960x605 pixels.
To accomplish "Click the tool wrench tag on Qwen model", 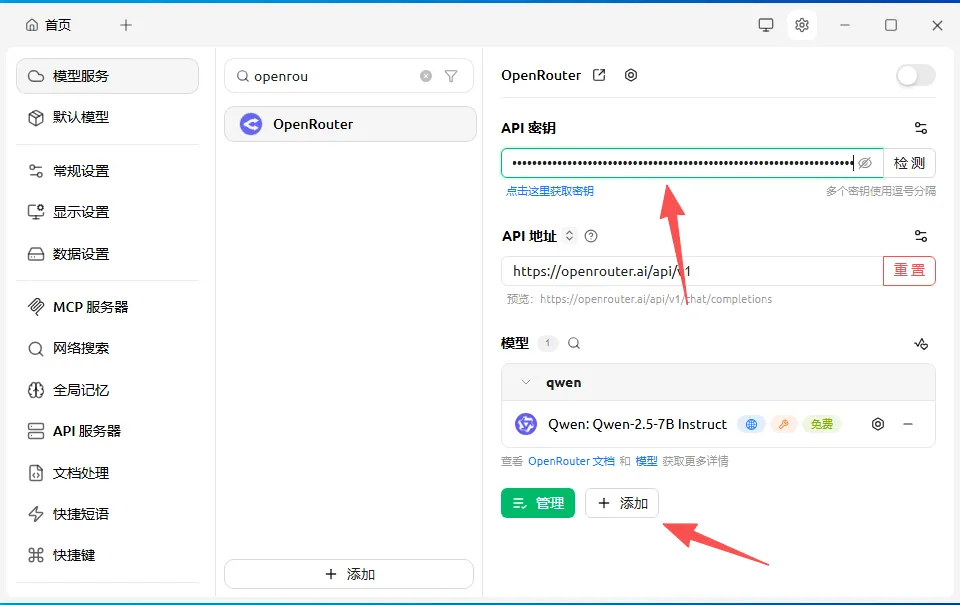I will [x=783, y=424].
